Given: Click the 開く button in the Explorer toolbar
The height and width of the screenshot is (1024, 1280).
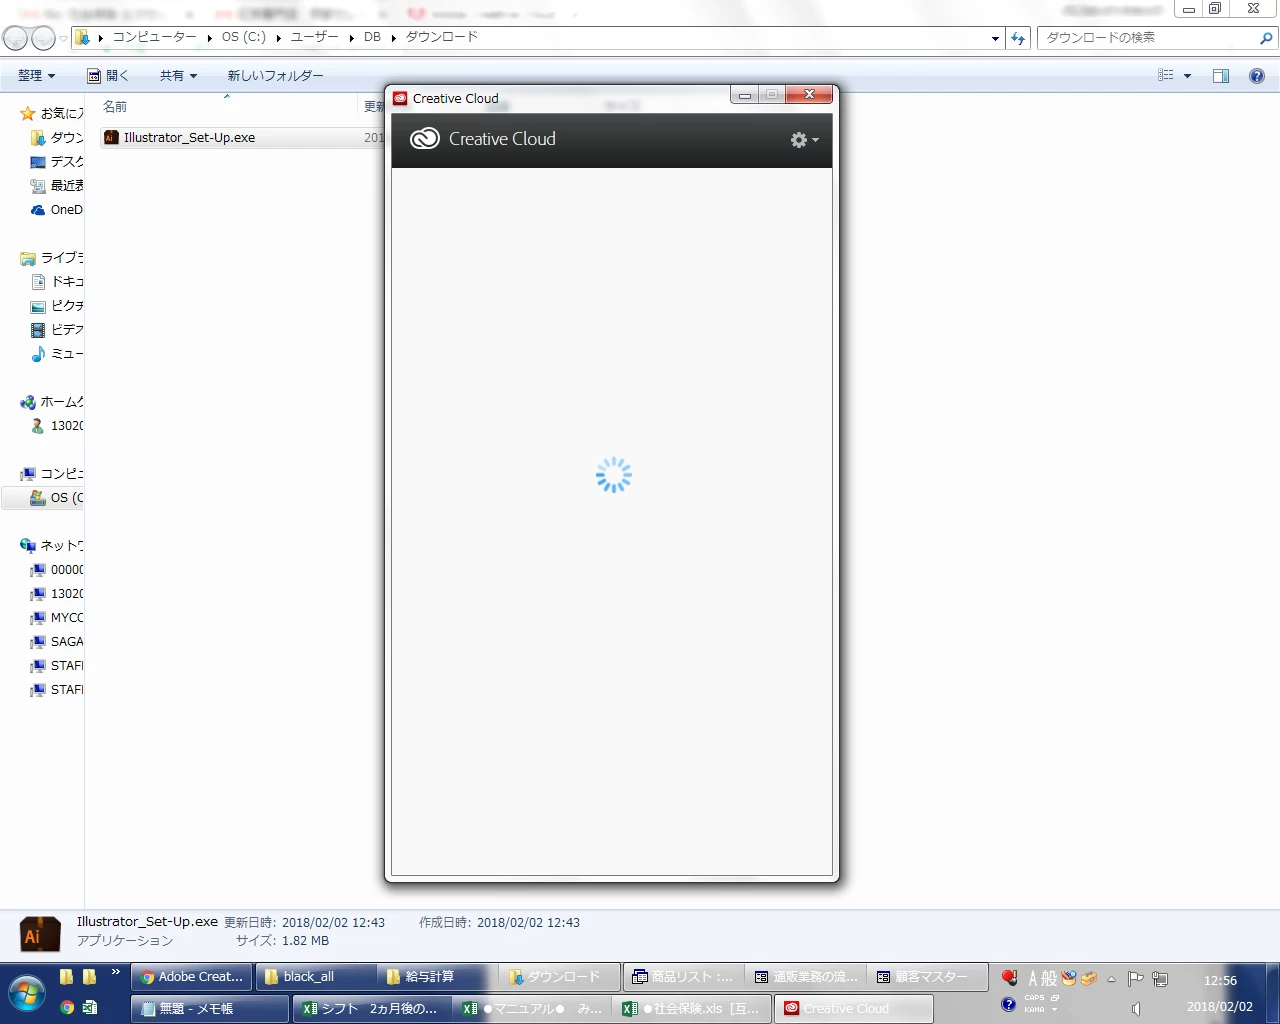Looking at the screenshot, I should pos(109,75).
